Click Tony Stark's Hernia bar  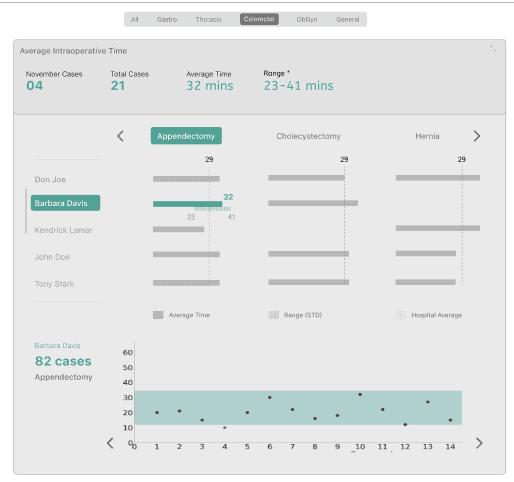pyautogui.click(x=426, y=282)
